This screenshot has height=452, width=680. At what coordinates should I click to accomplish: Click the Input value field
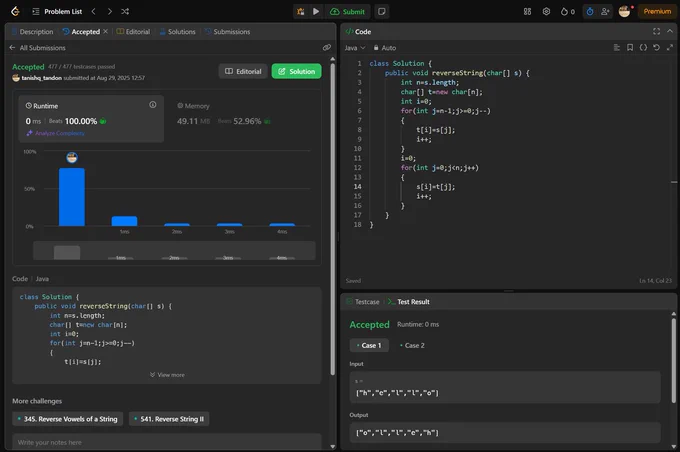coord(505,387)
